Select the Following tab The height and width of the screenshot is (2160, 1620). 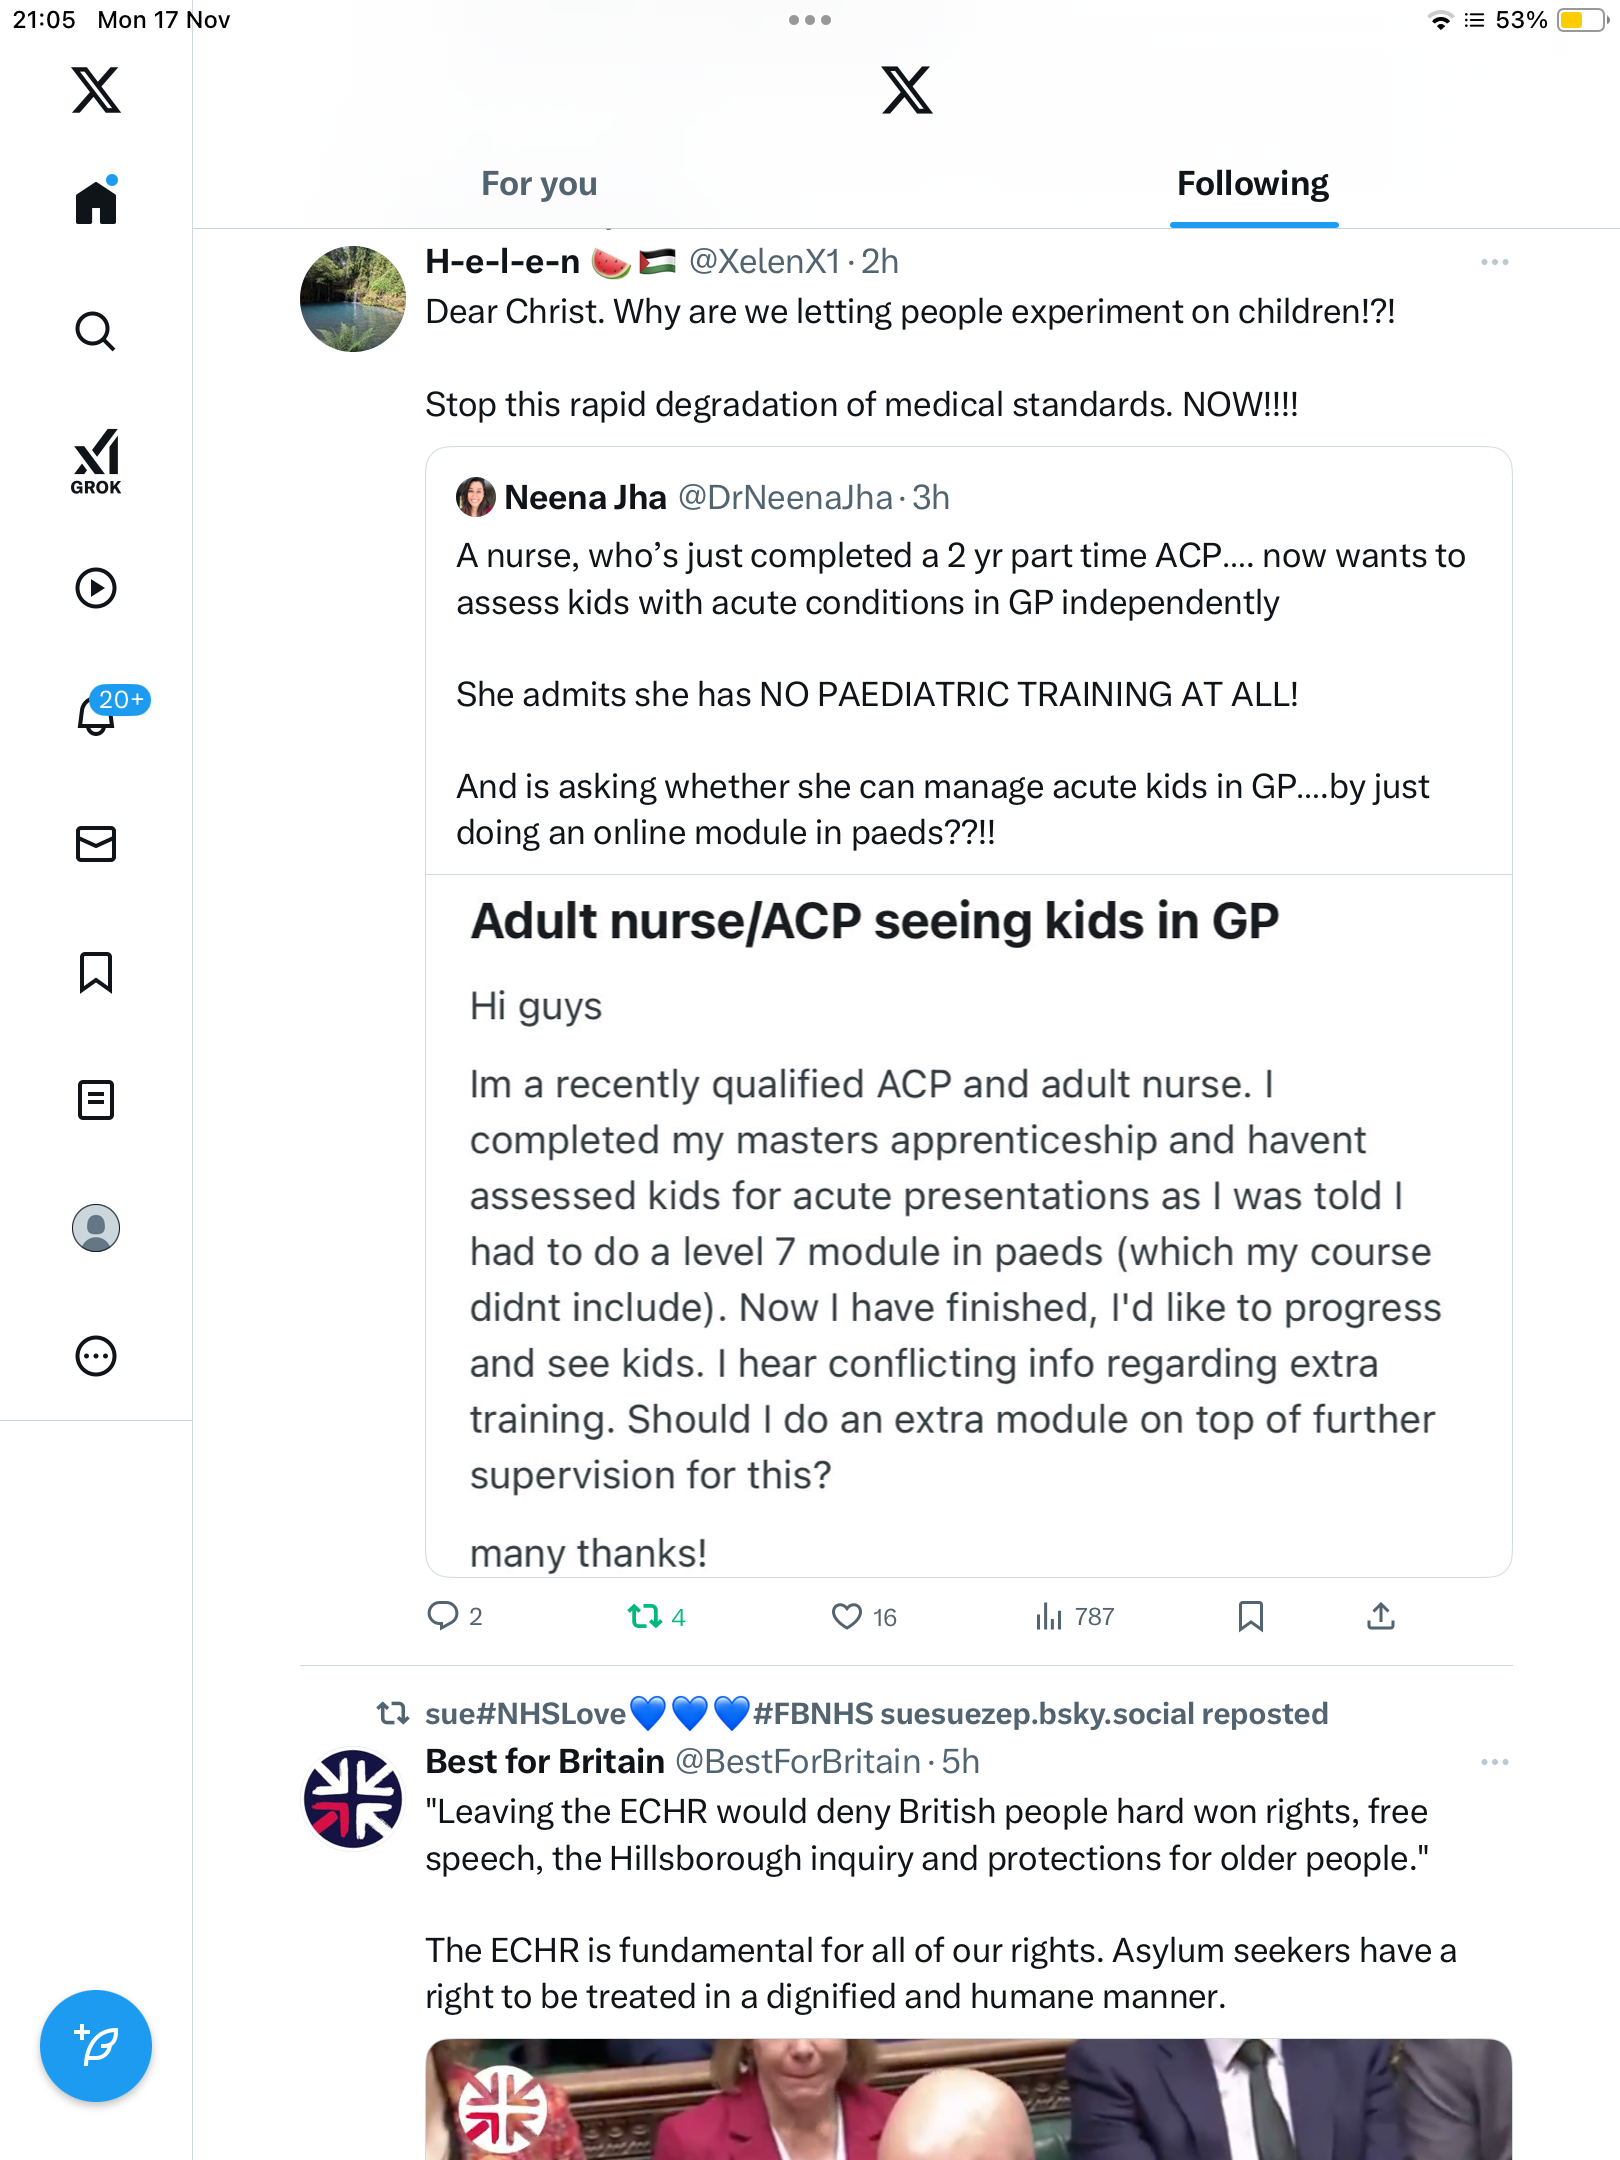click(x=1252, y=184)
